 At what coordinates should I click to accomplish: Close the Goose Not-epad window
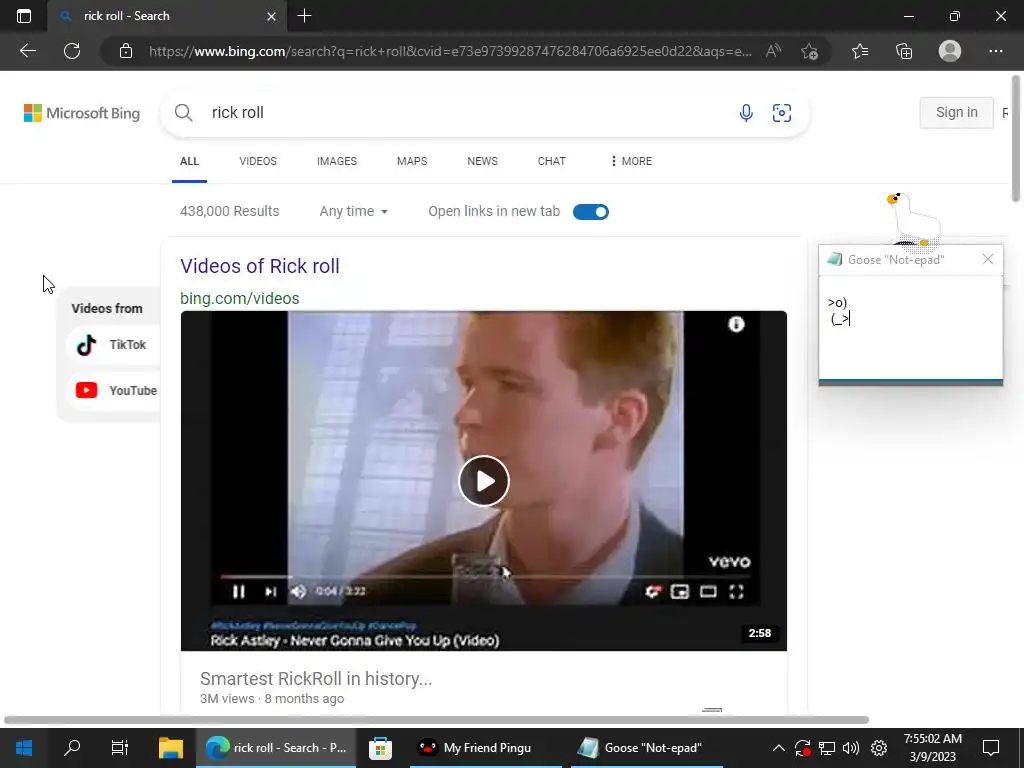click(x=987, y=259)
